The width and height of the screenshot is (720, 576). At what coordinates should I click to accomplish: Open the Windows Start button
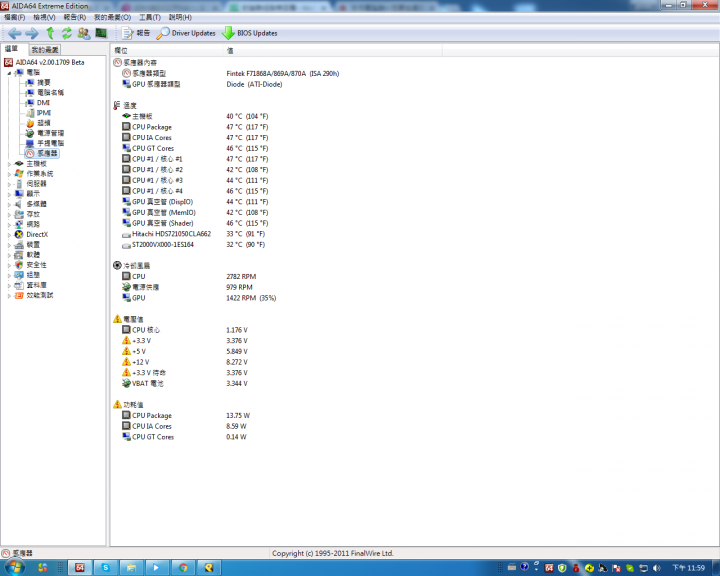coord(14,568)
